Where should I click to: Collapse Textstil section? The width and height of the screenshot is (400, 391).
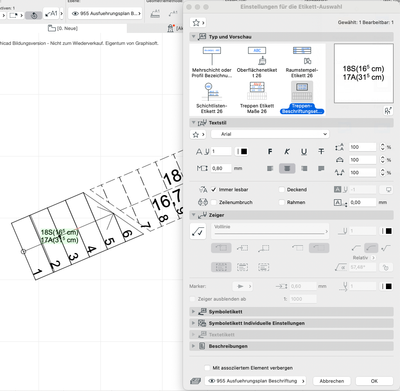[x=193, y=123]
